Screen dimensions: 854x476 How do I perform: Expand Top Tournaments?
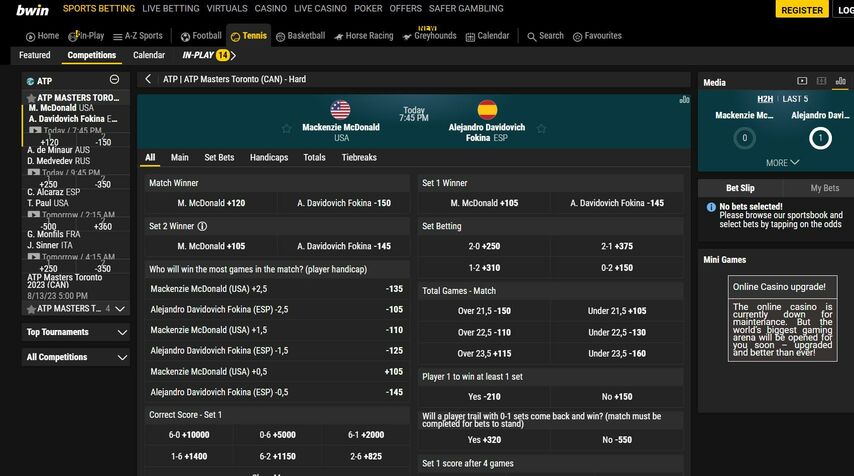[123, 332]
